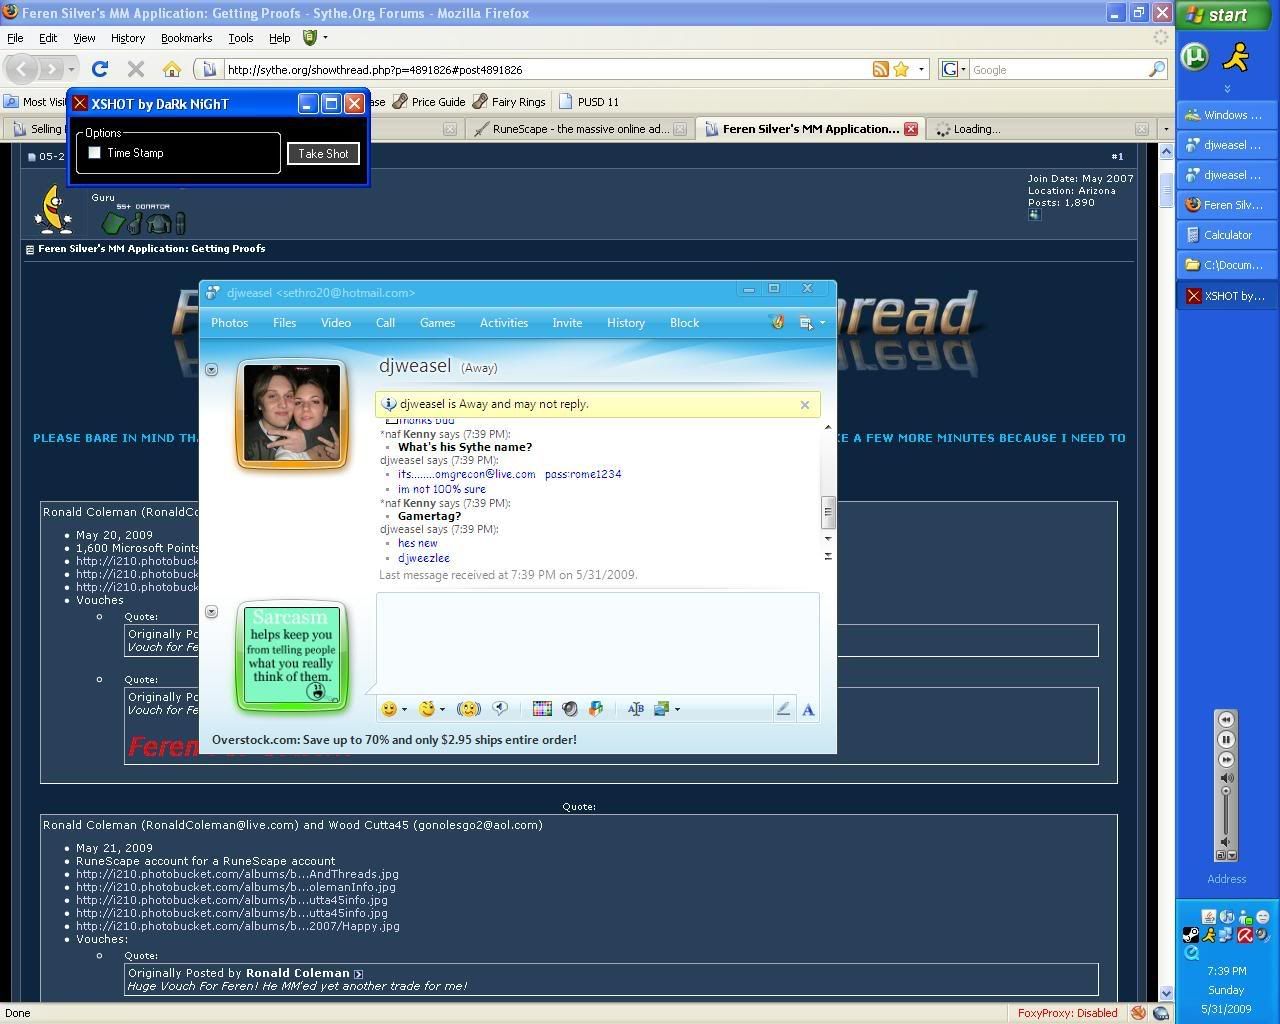Viewport: 1280px width, 1024px height.
Task: Open the emoticon picker dropdown arrow
Action: (404, 710)
